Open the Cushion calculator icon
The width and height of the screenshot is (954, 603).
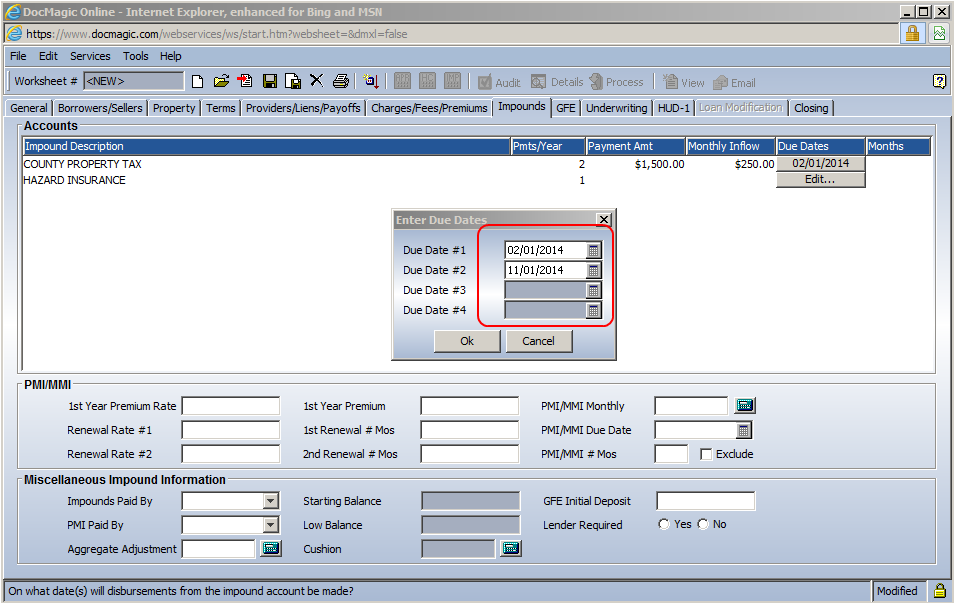click(510, 548)
